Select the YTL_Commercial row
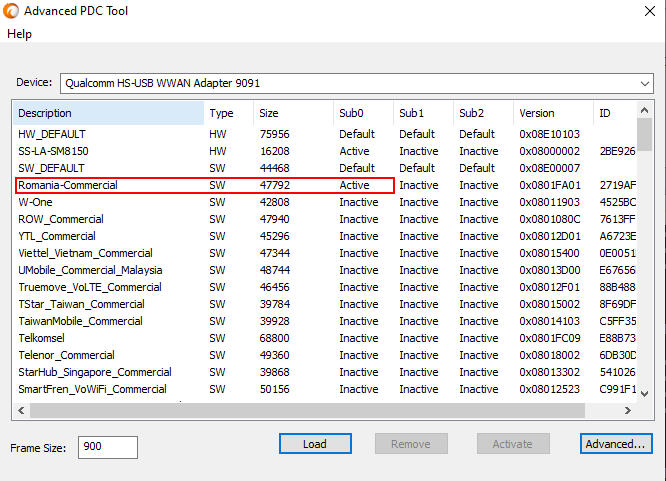This screenshot has height=481, width=666. coord(325,236)
